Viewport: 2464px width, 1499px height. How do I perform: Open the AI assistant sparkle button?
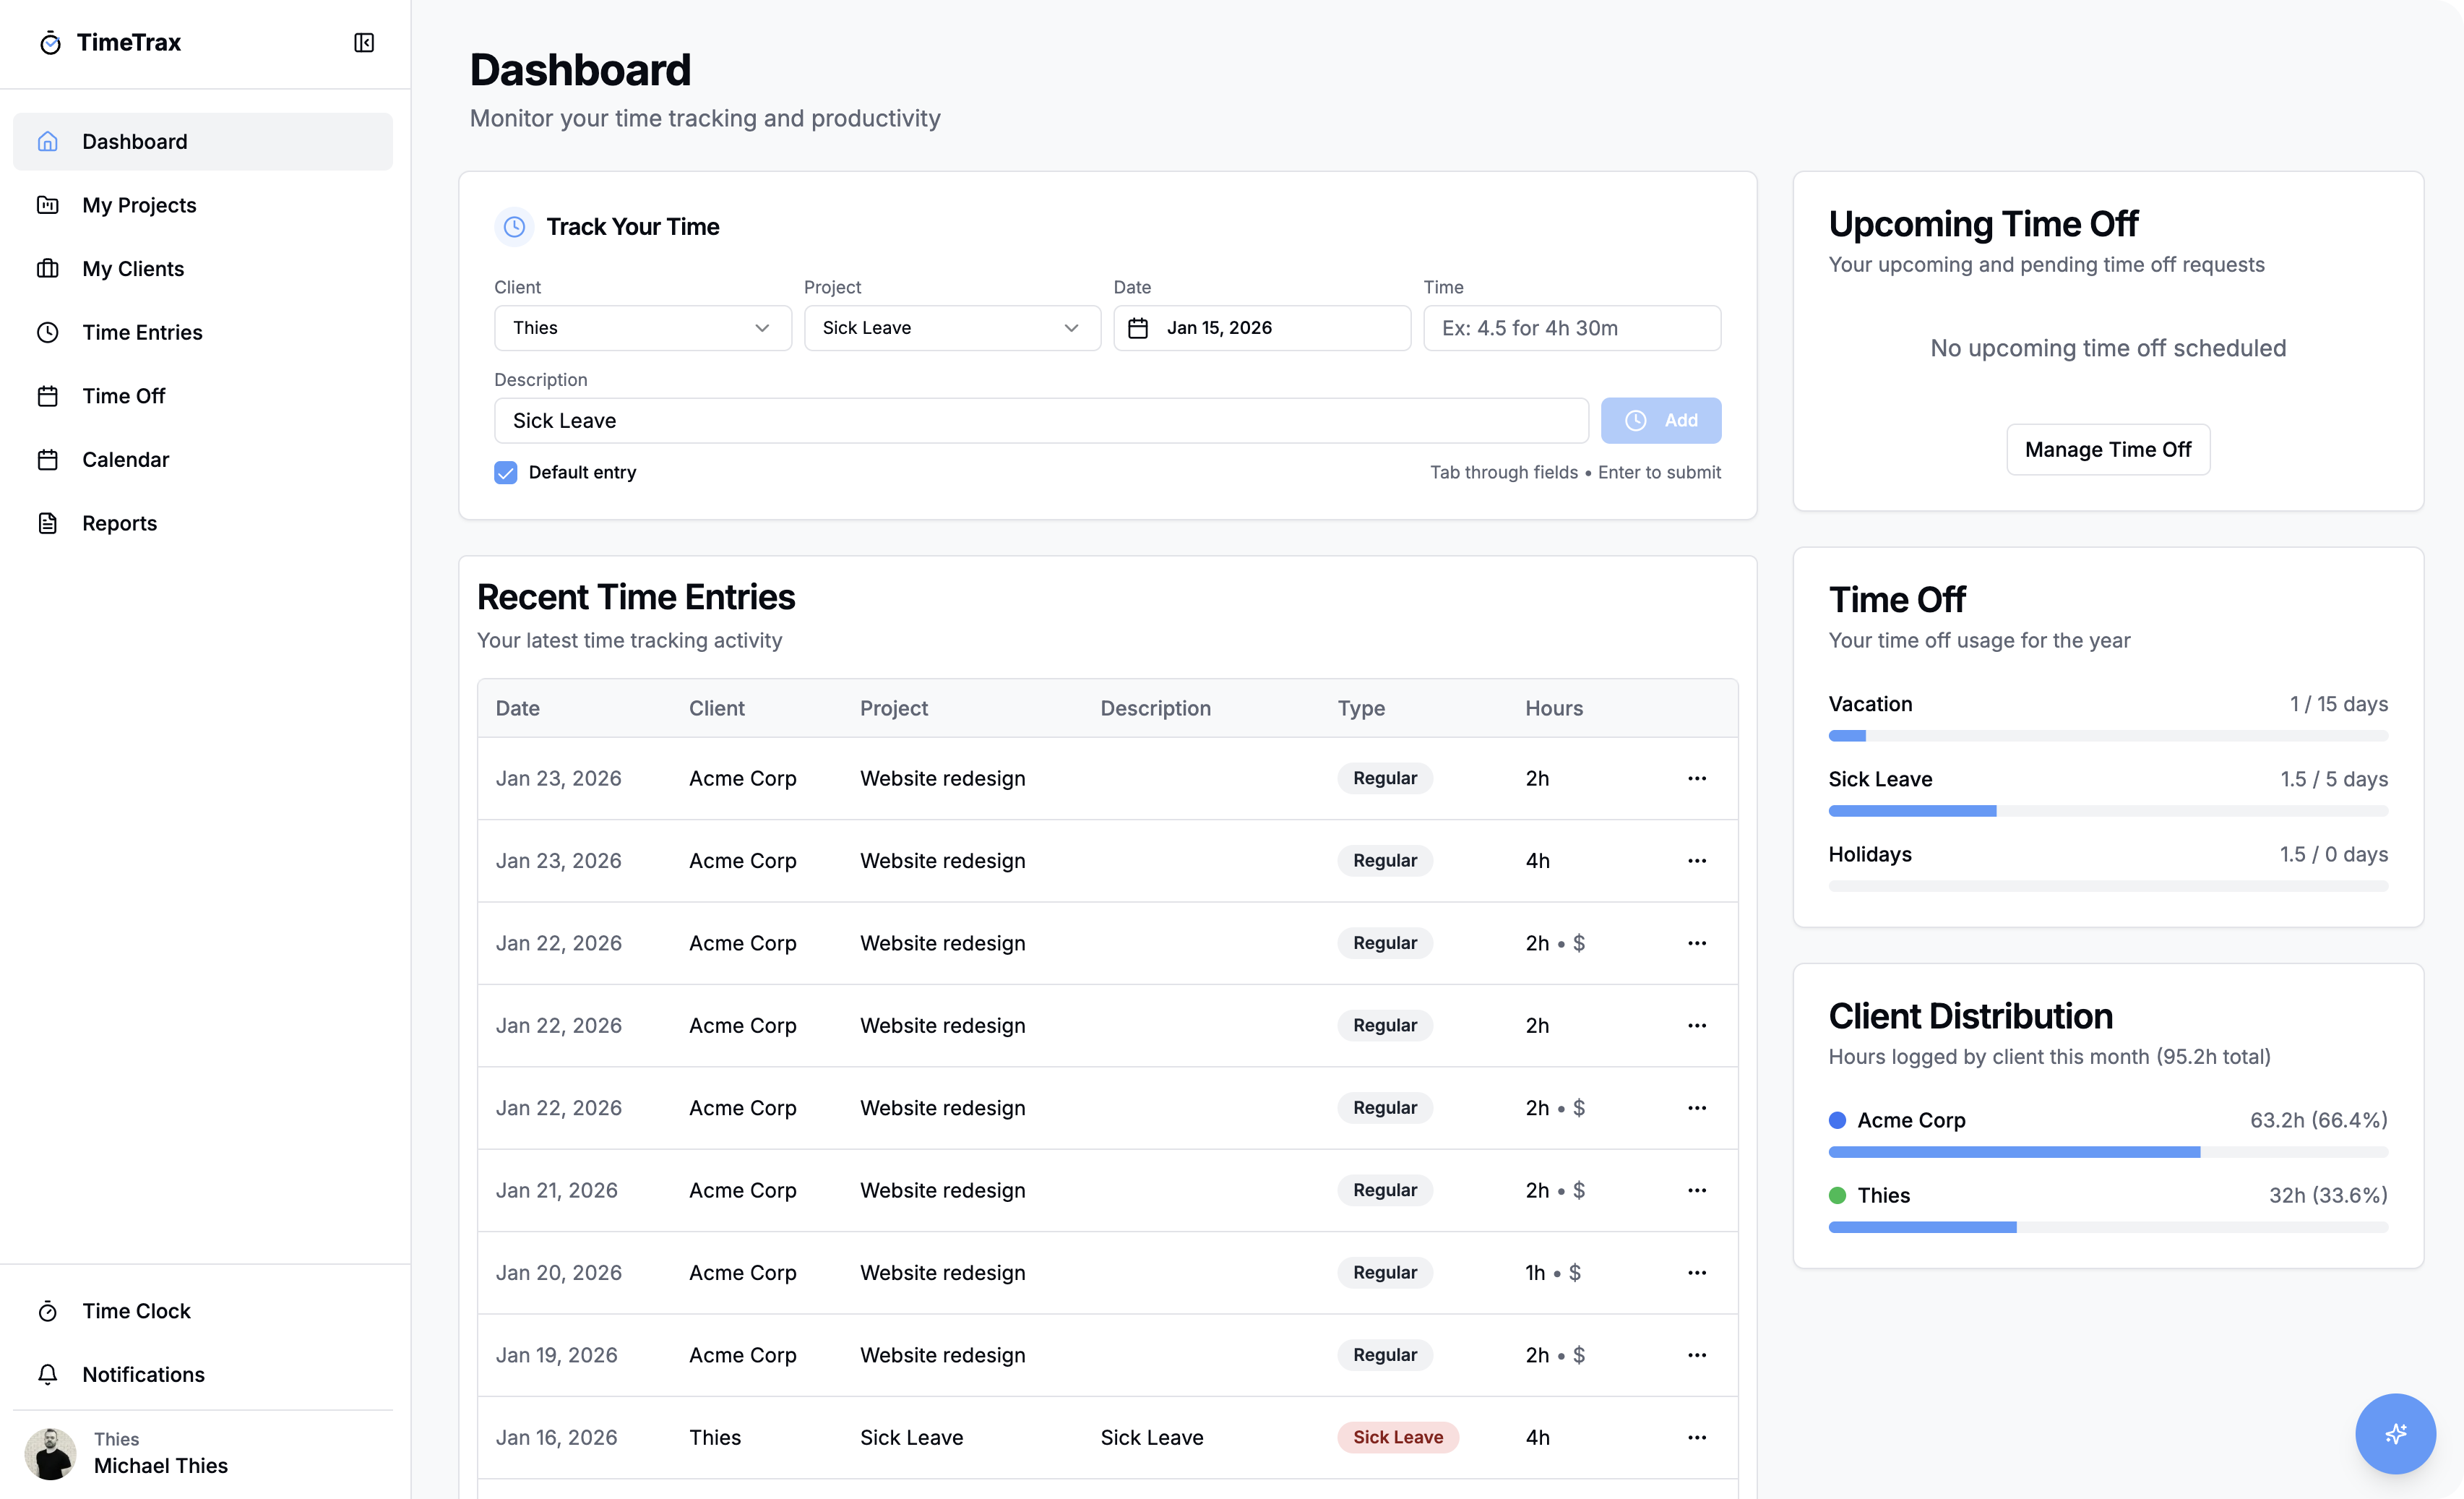point(2395,1433)
